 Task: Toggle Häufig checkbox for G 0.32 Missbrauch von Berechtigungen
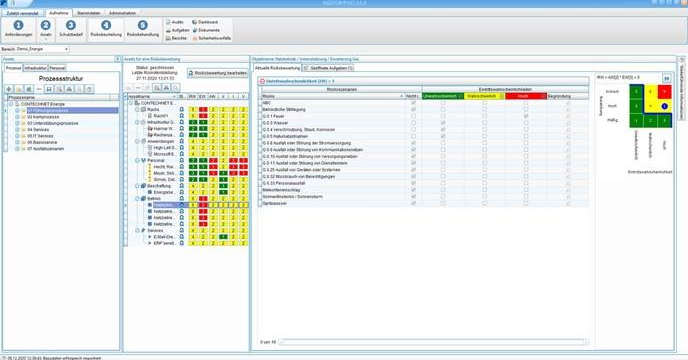(526, 176)
